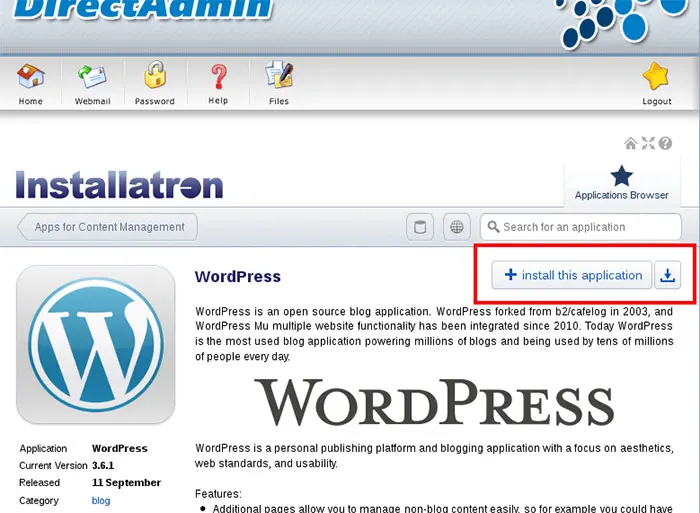This screenshot has width=700, height=513.
Task: Click the Installatron logo
Action: coord(119,184)
